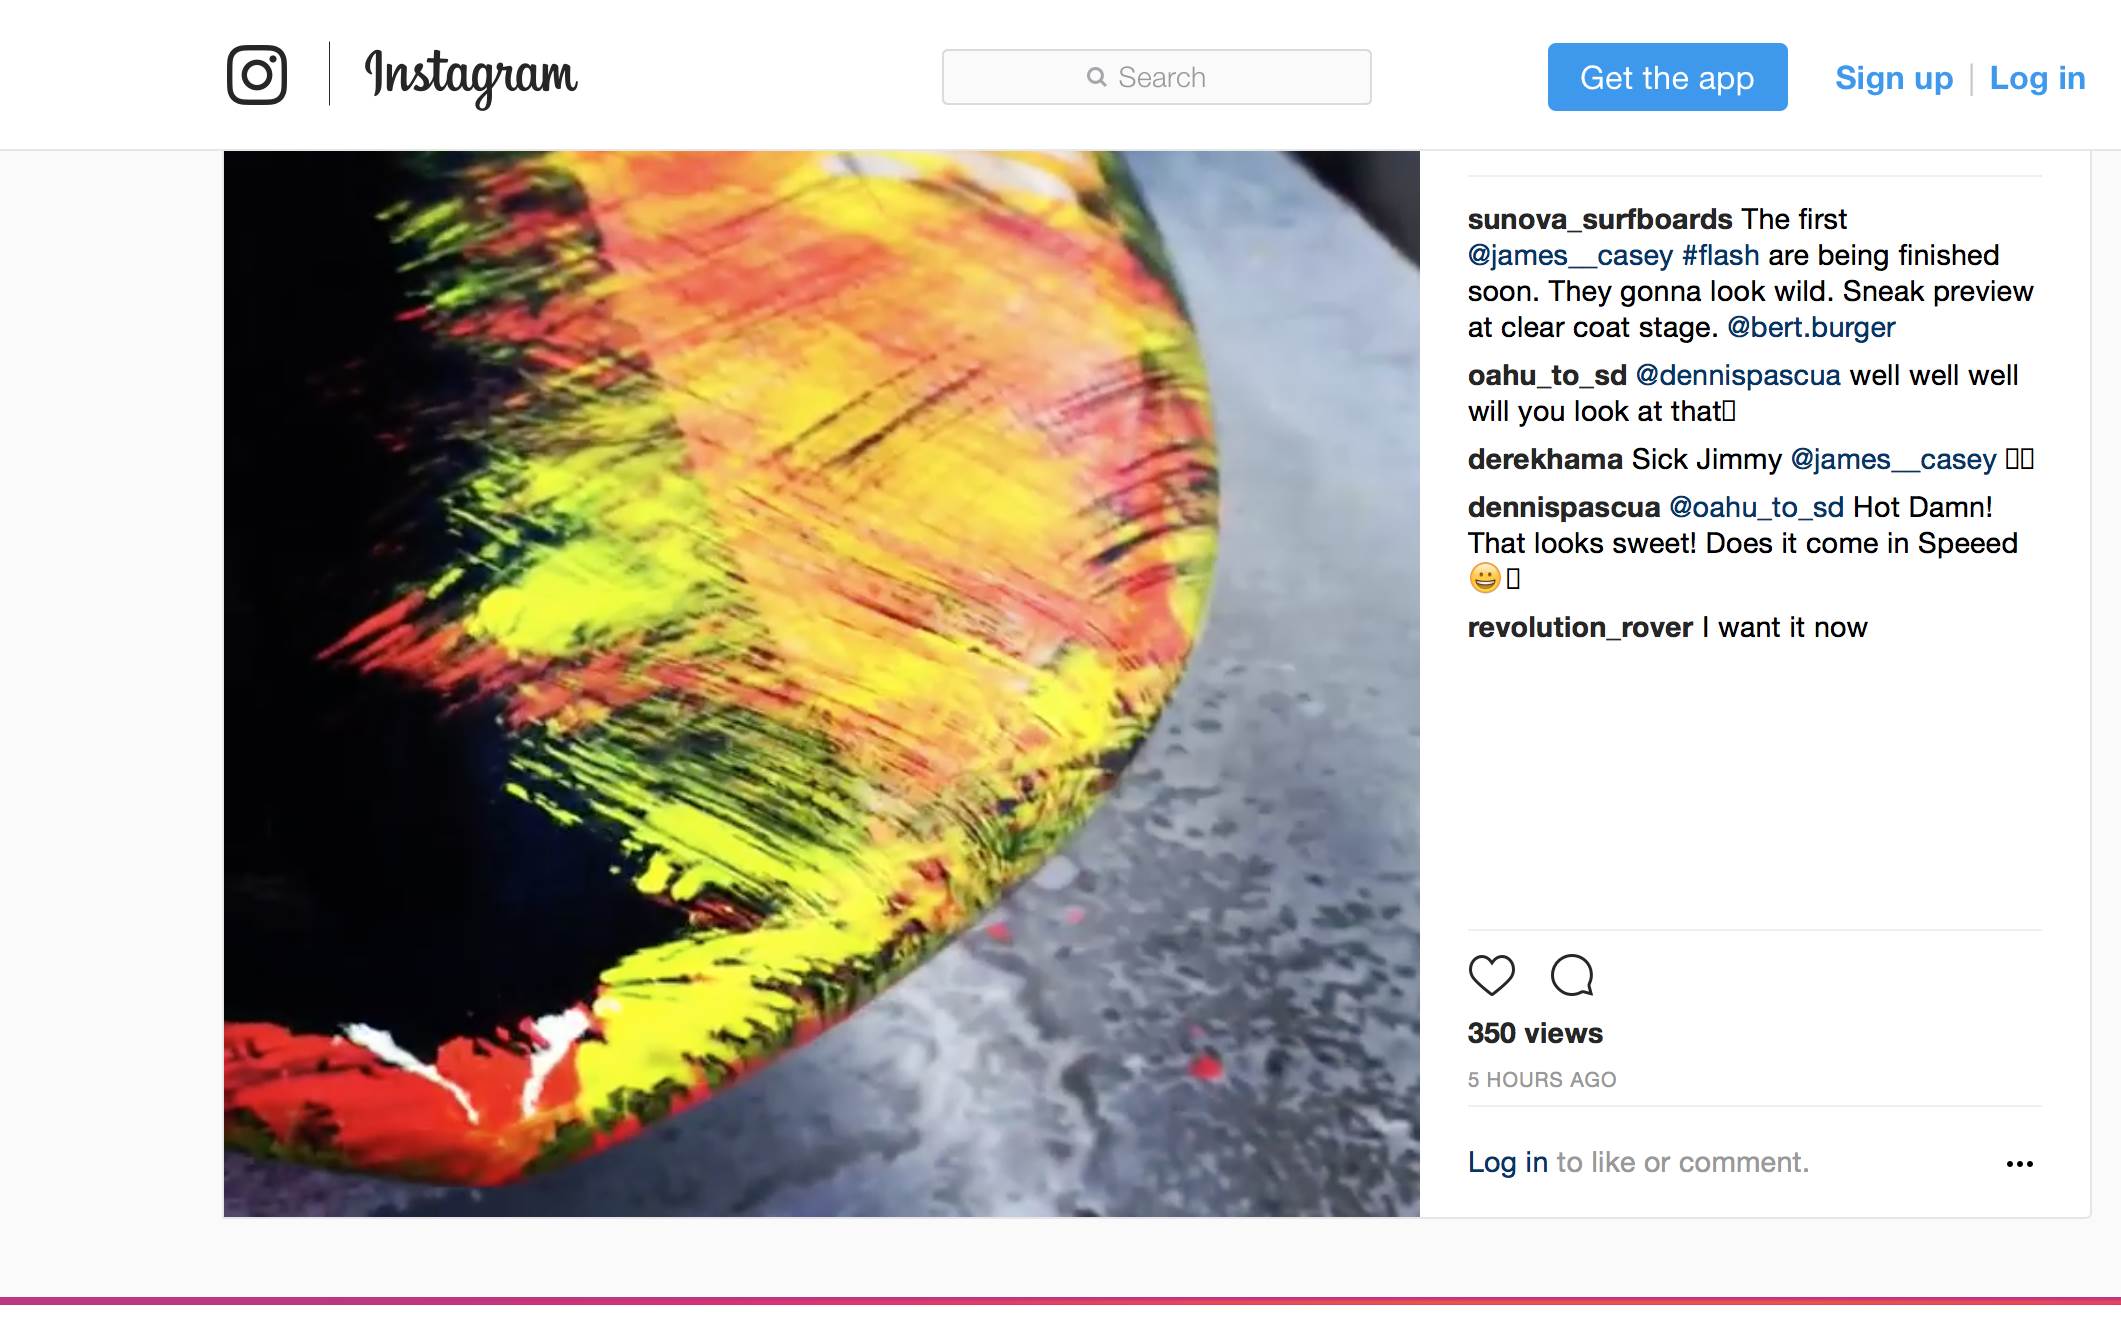
Task: Open the Log in link in header
Action: click(2037, 78)
